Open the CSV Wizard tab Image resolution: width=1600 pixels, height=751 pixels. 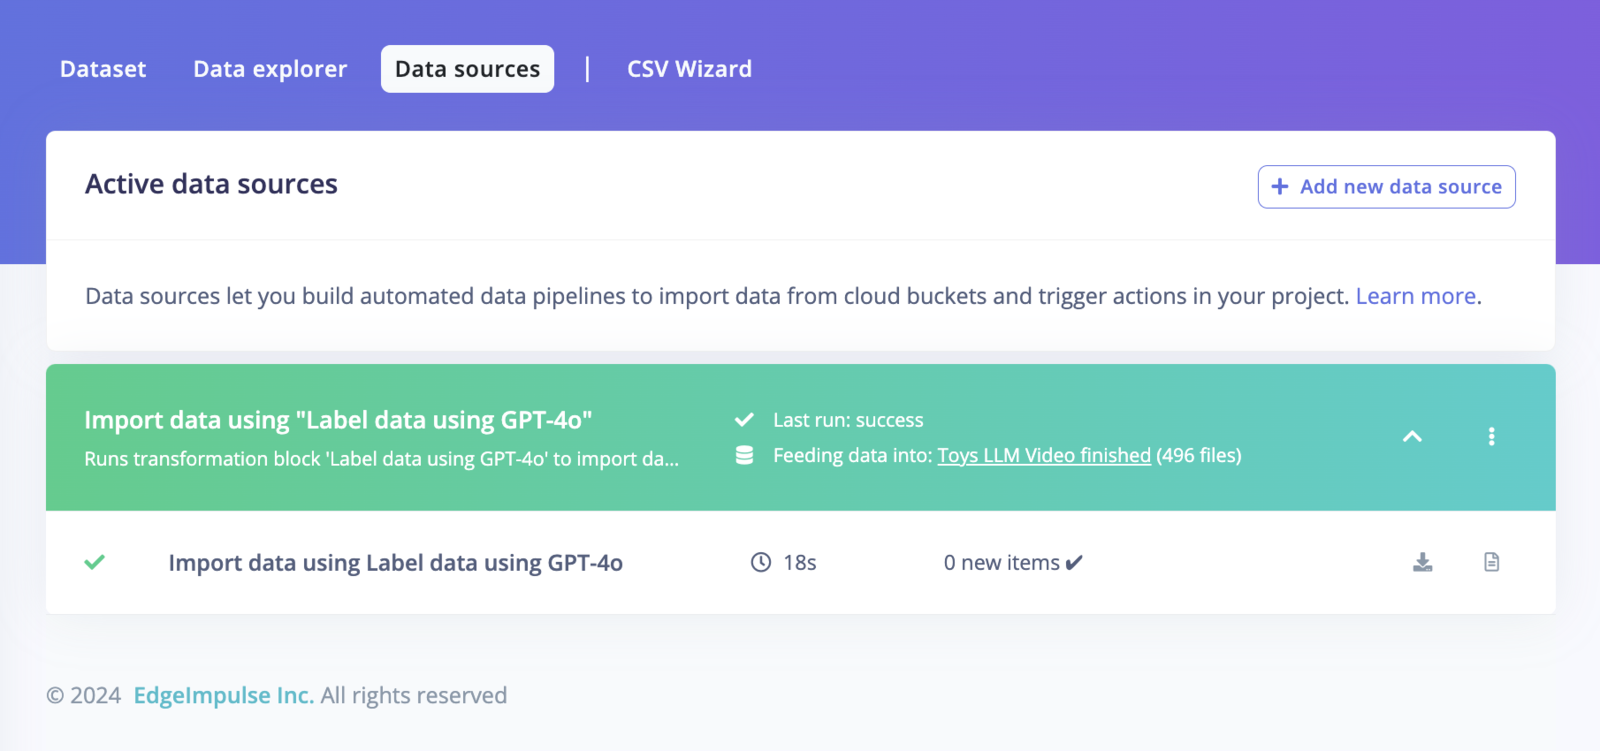tap(689, 69)
